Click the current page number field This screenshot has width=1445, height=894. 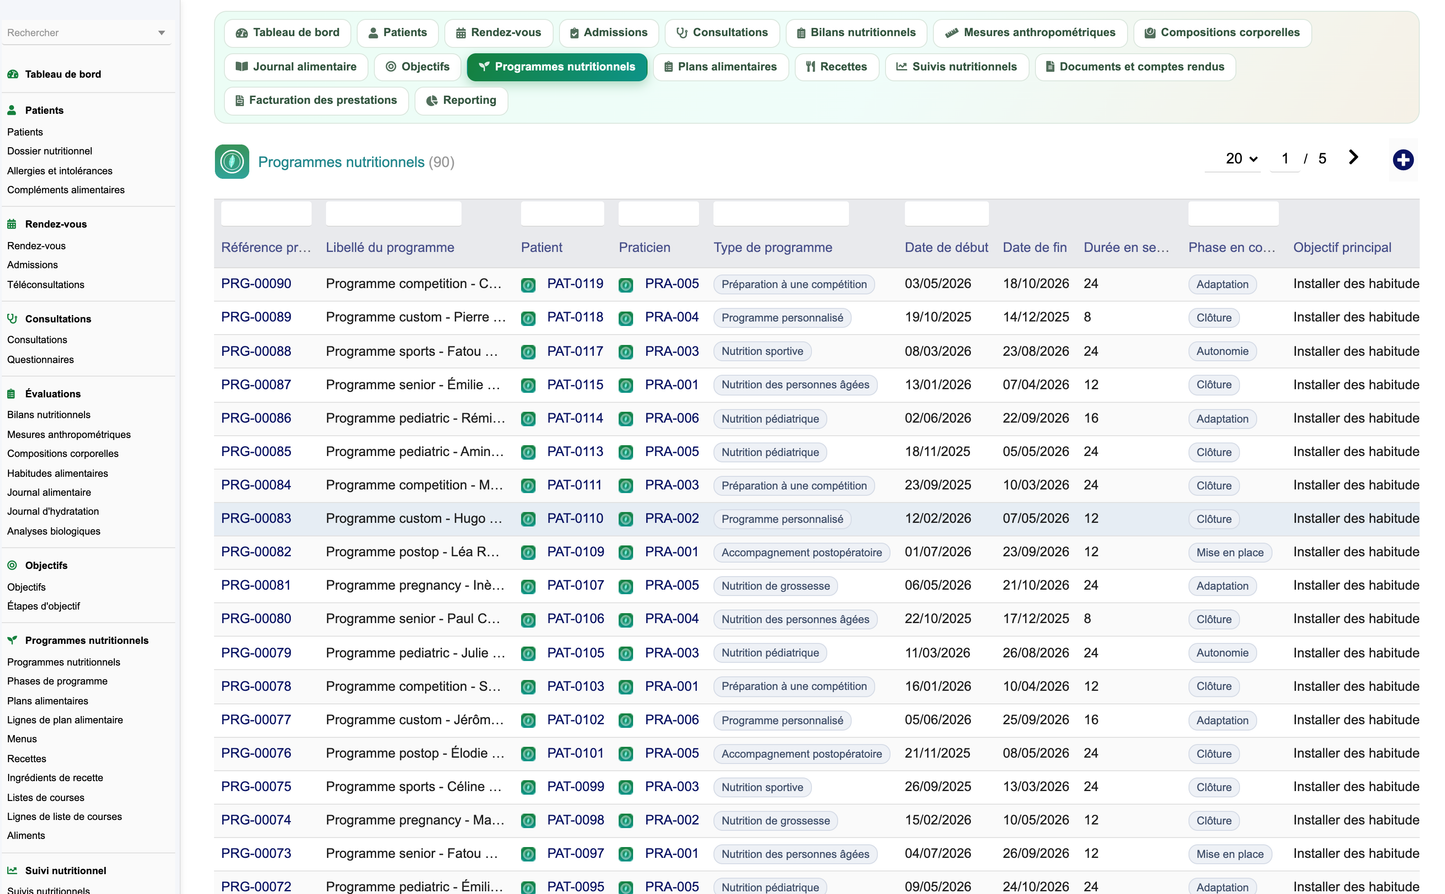1285,159
